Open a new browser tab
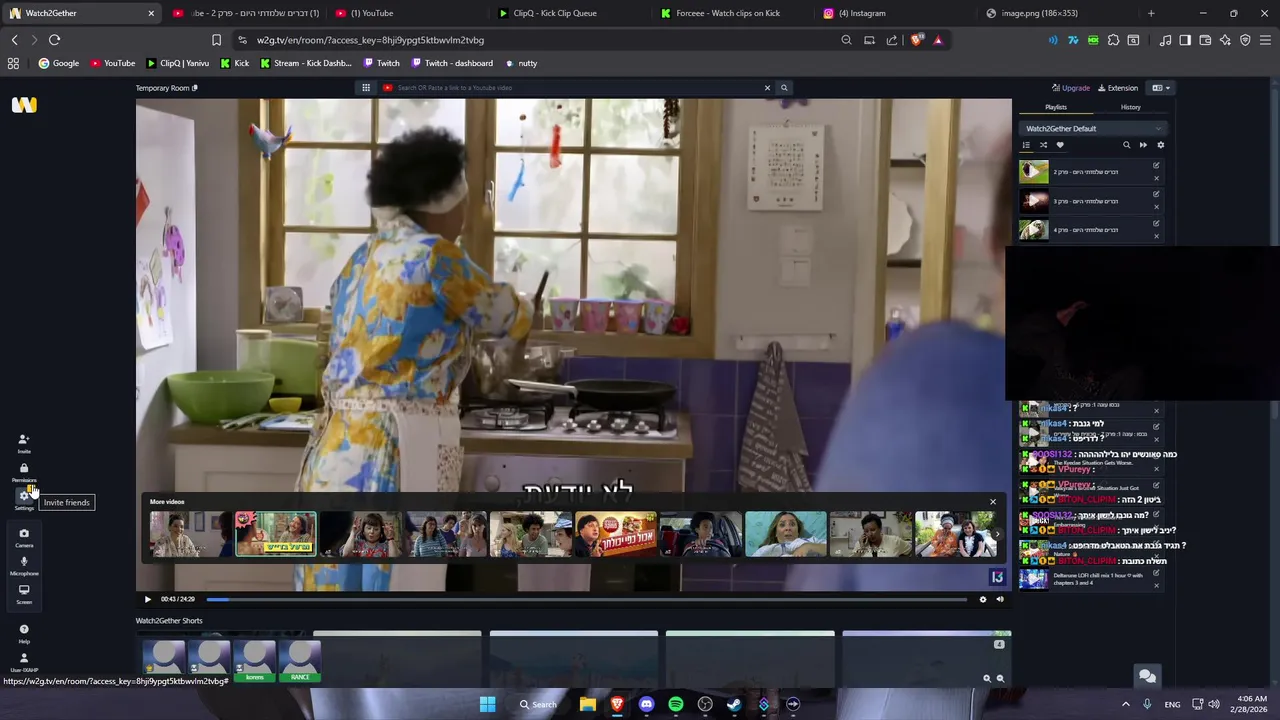The height and width of the screenshot is (720, 1280). (1151, 13)
